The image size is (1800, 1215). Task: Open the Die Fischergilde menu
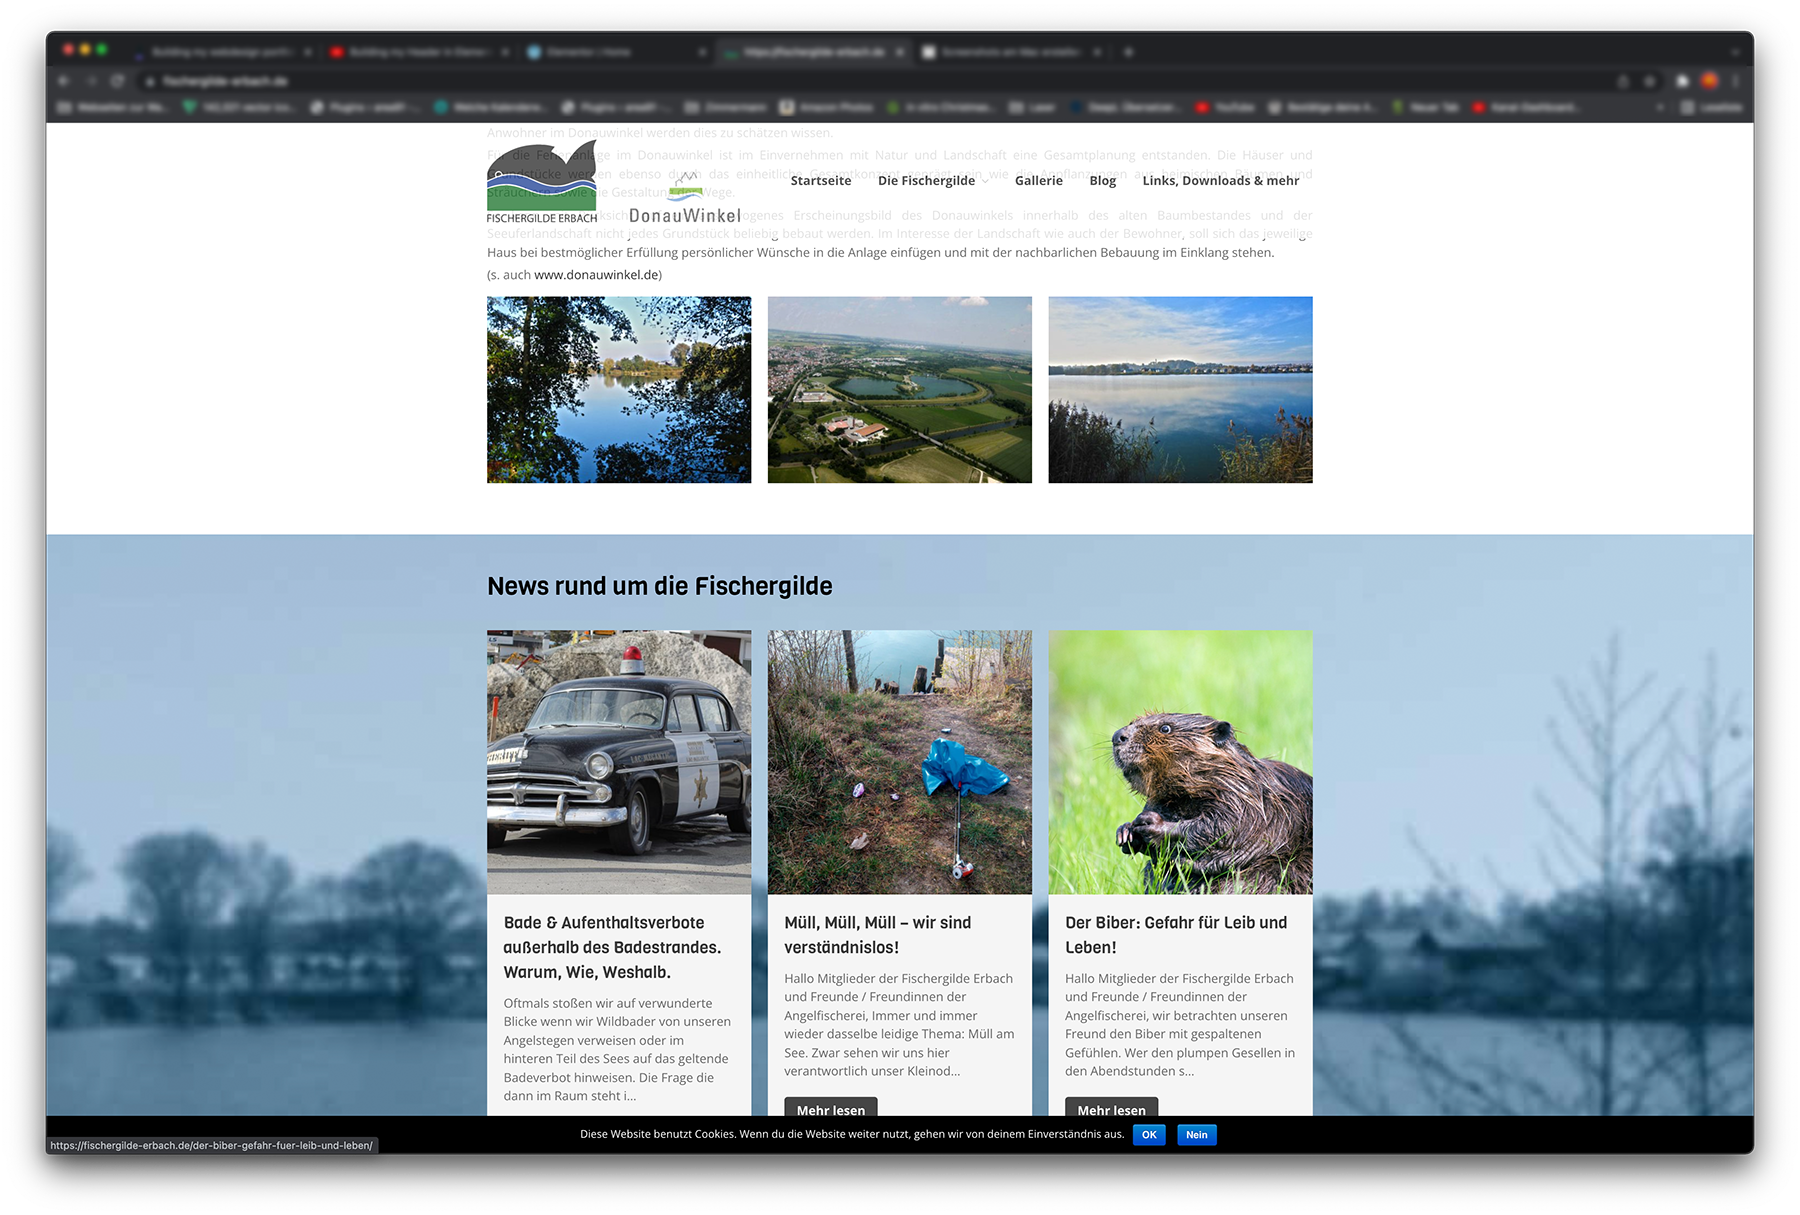click(x=926, y=181)
